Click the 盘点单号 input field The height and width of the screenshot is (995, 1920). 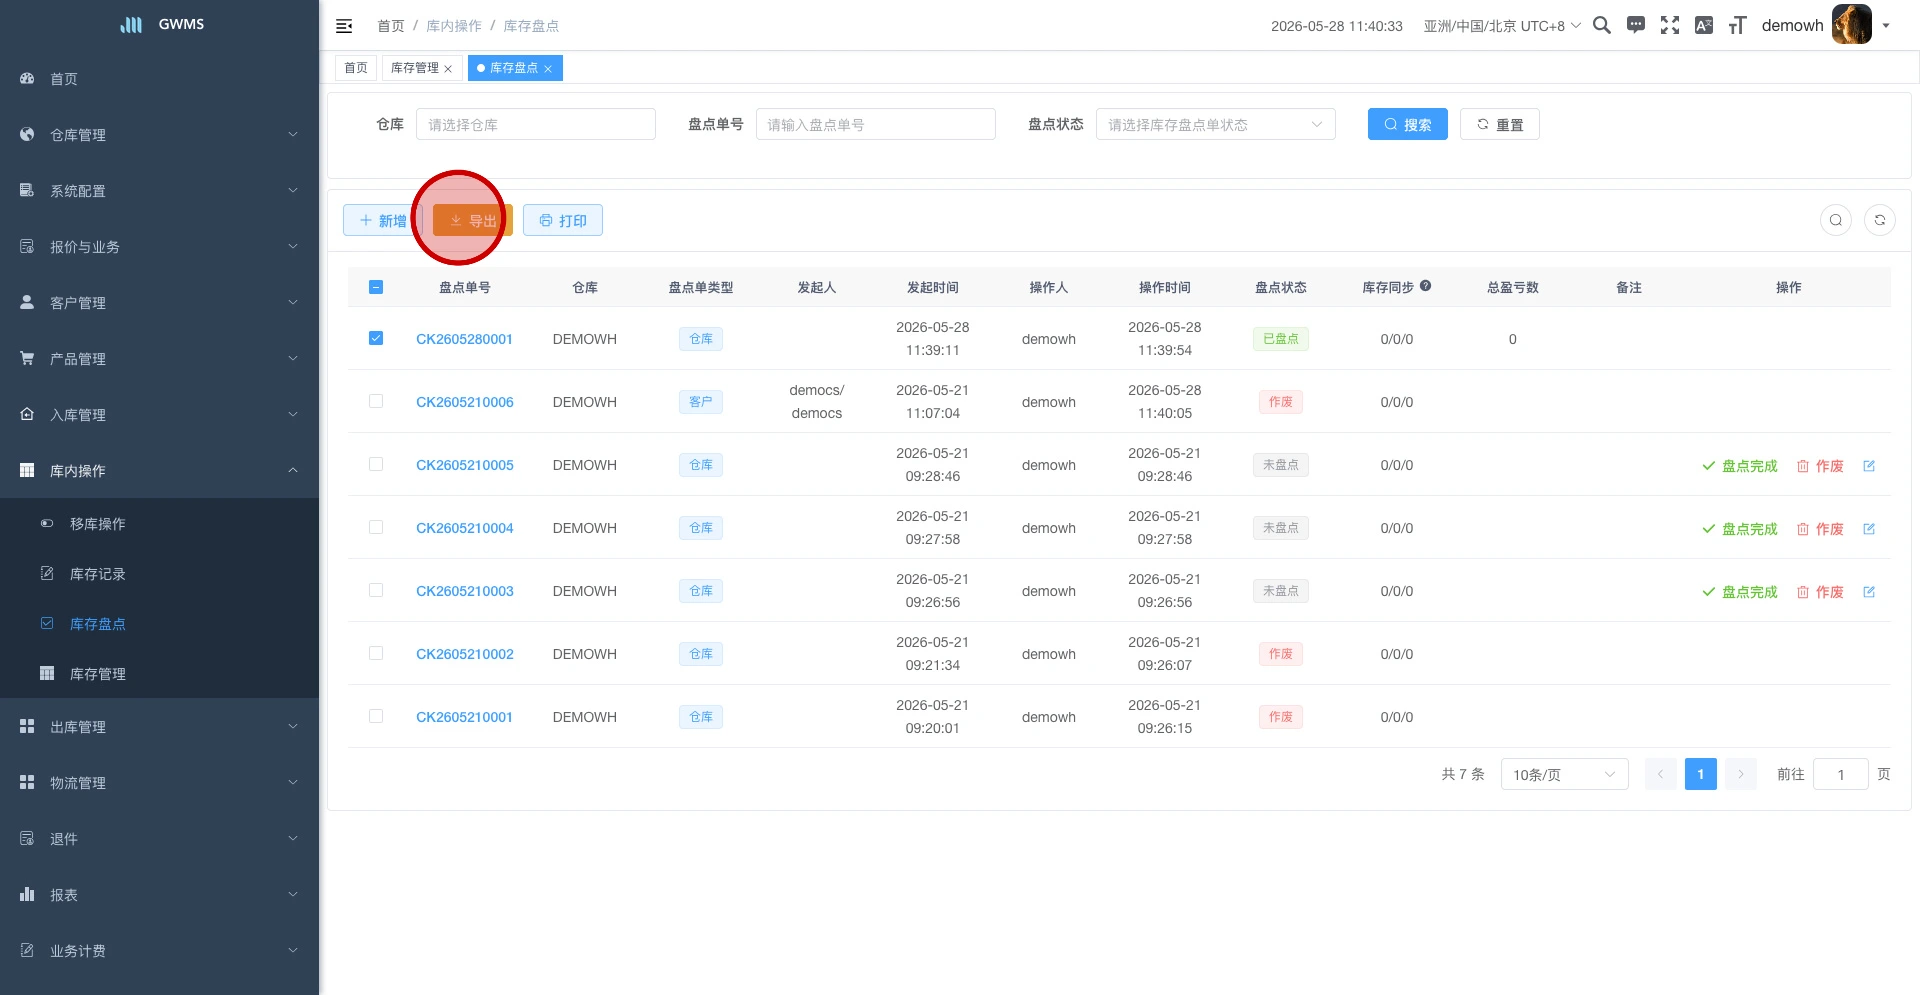click(875, 124)
